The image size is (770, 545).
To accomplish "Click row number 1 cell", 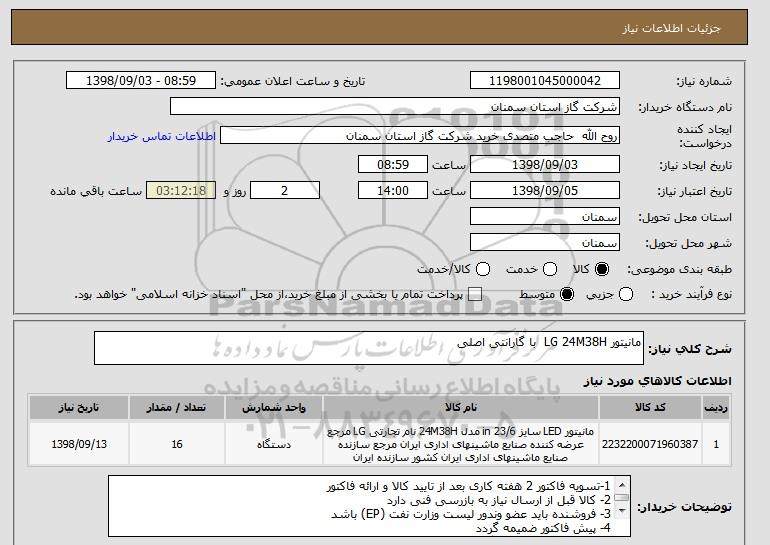I will tap(716, 444).
